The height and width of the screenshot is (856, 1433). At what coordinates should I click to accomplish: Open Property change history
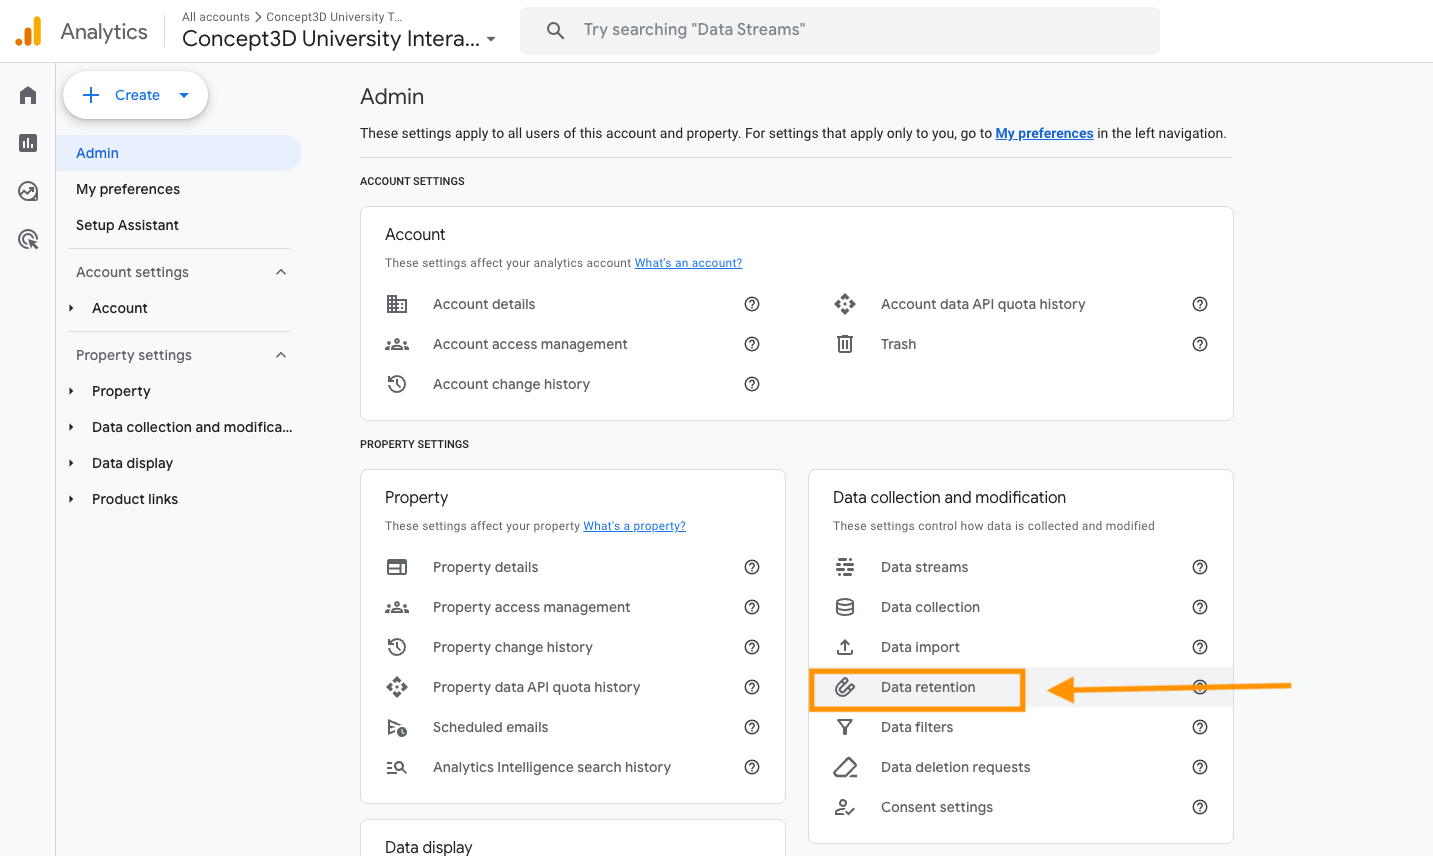coord(513,647)
